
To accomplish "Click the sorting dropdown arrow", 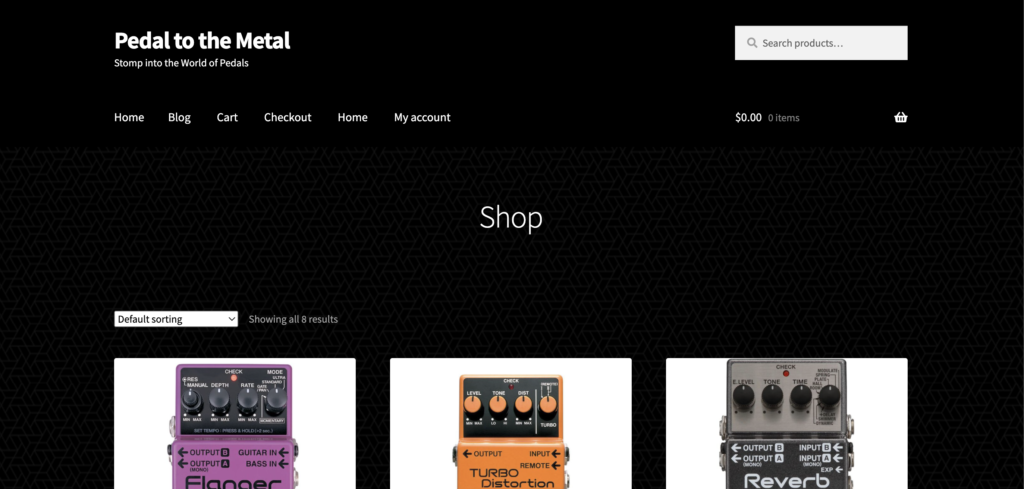I will 232,319.
